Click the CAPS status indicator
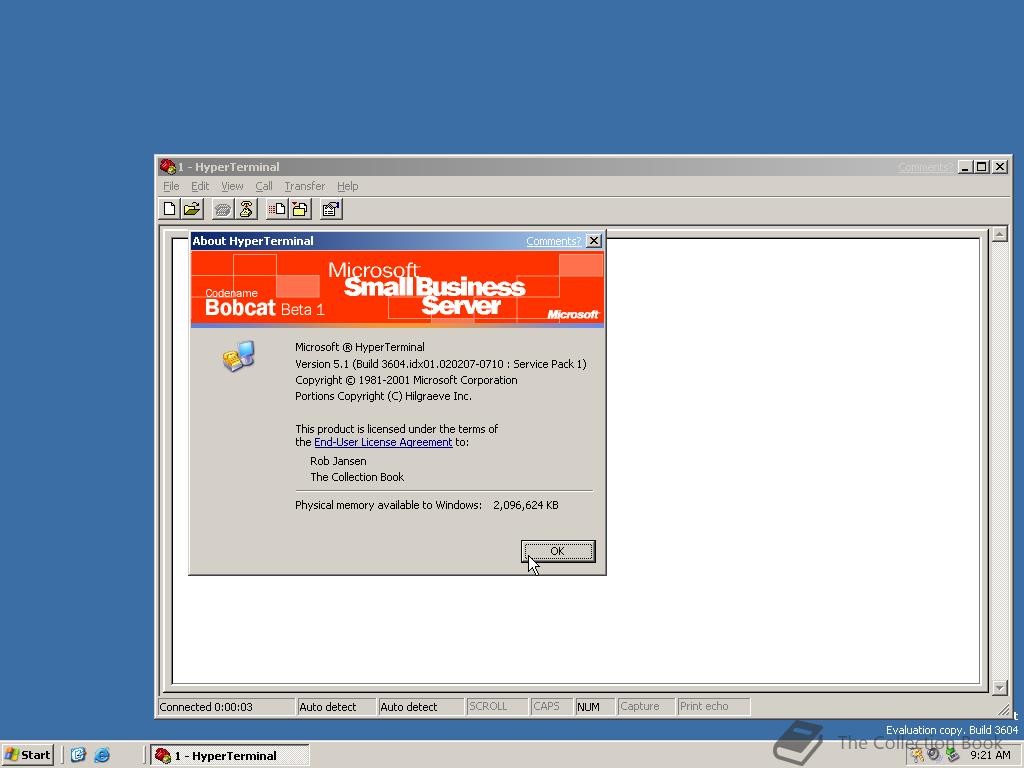 (551, 707)
